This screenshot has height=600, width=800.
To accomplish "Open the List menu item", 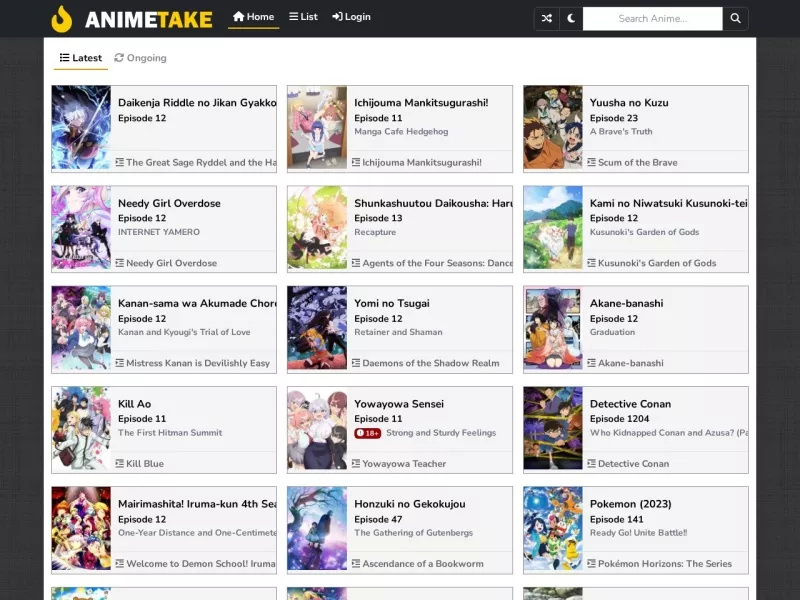I will click(303, 17).
